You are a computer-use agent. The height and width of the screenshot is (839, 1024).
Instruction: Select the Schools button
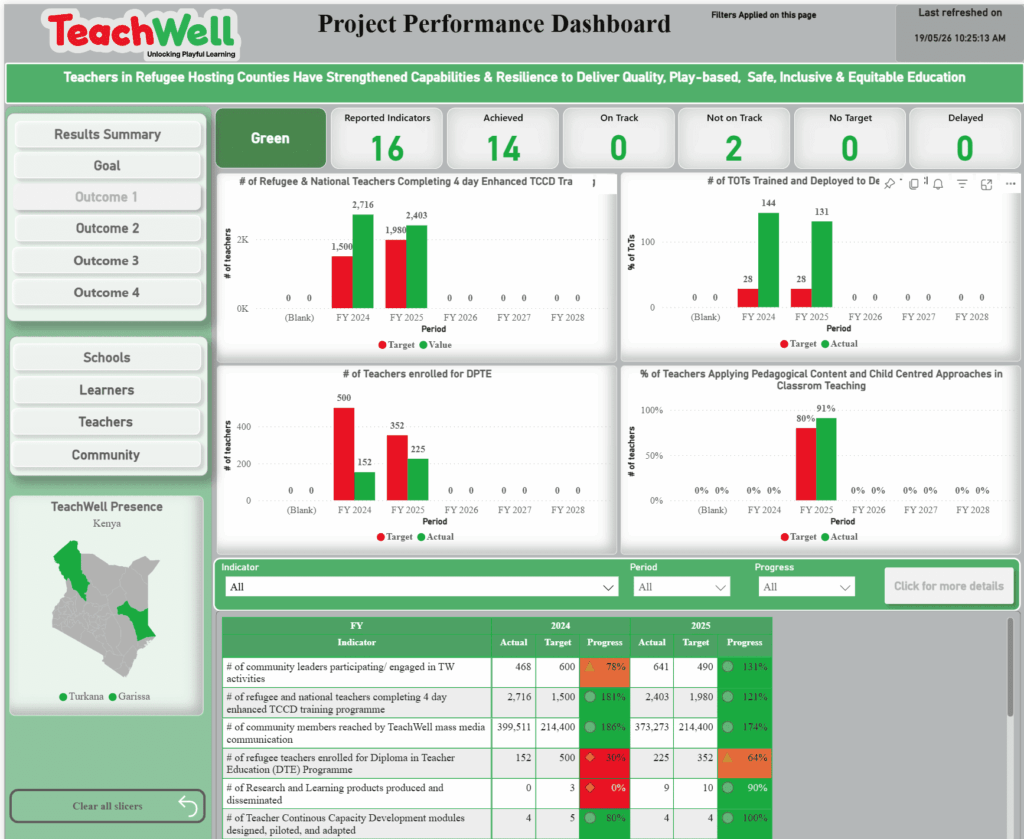tap(106, 358)
